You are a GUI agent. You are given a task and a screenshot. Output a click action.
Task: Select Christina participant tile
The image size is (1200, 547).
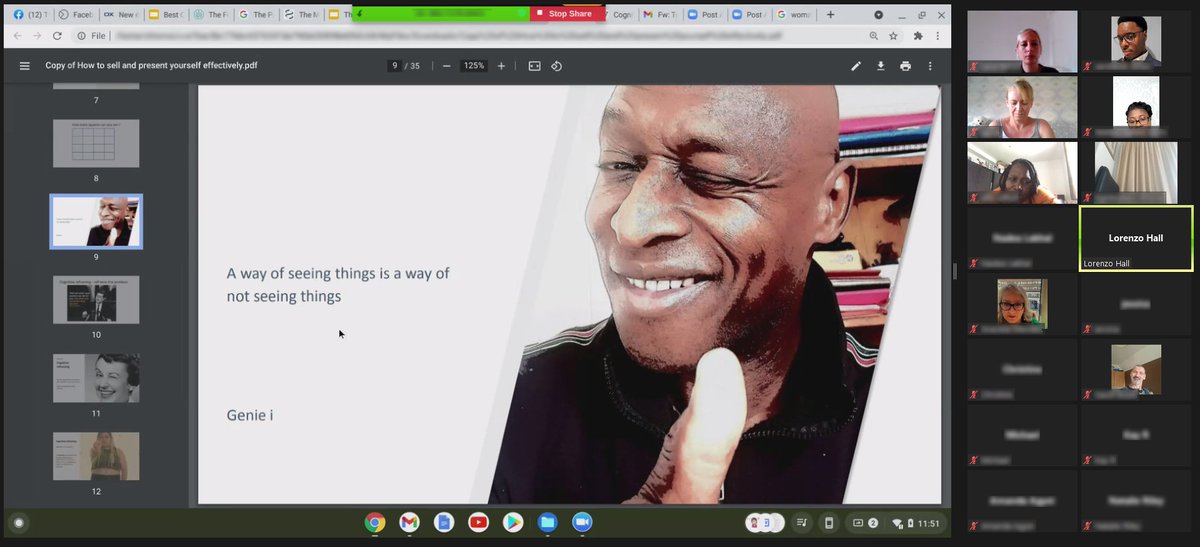pyautogui.click(x=1022, y=371)
